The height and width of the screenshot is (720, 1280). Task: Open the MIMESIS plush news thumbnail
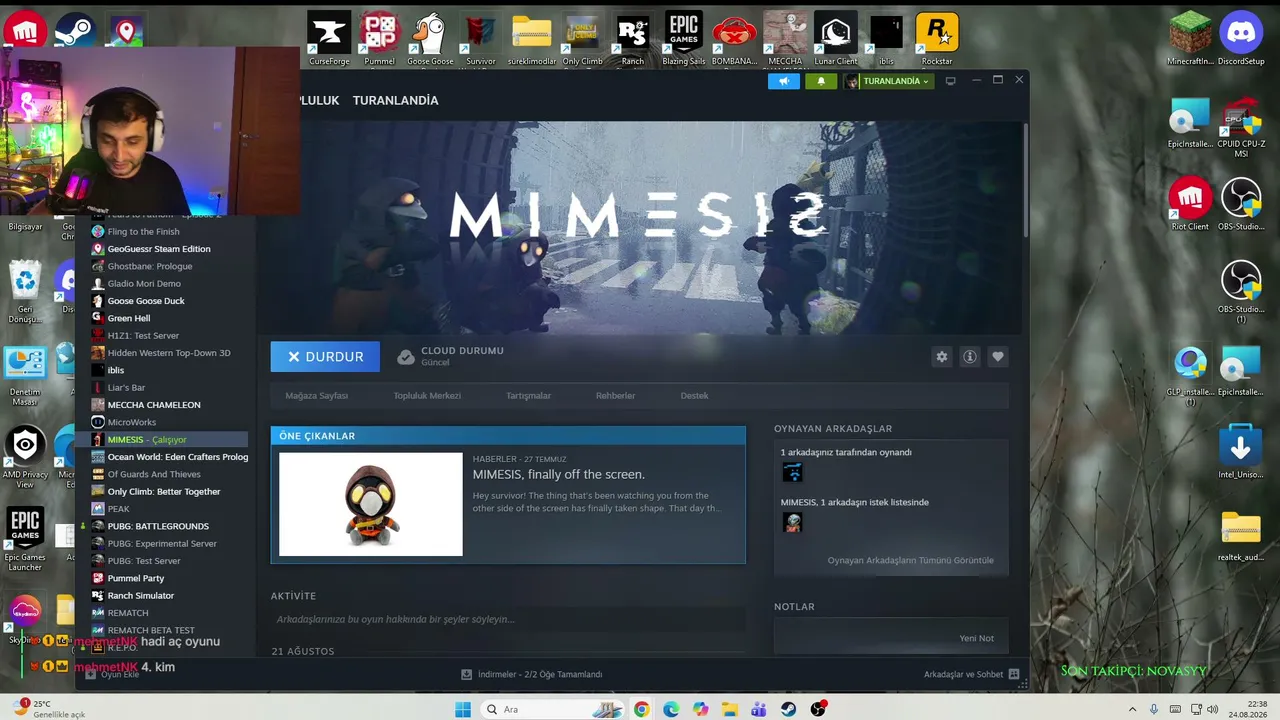(x=371, y=504)
